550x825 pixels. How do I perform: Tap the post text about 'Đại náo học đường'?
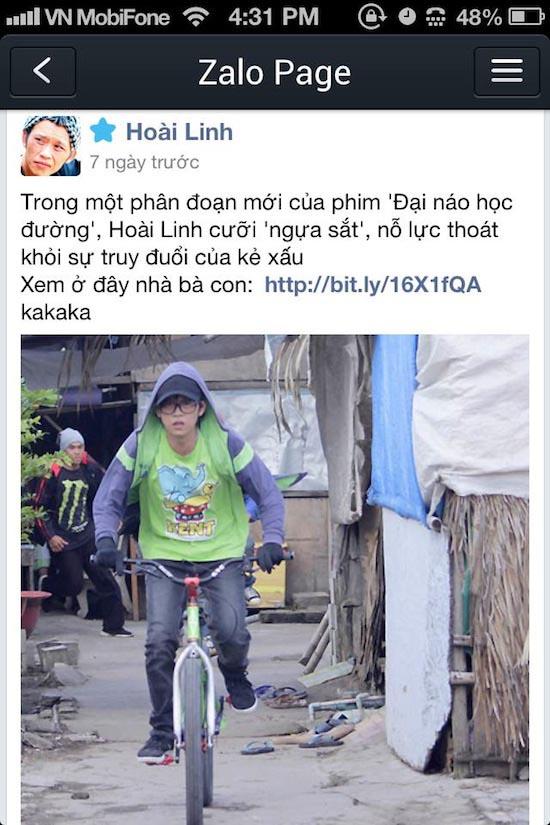(266, 230)
